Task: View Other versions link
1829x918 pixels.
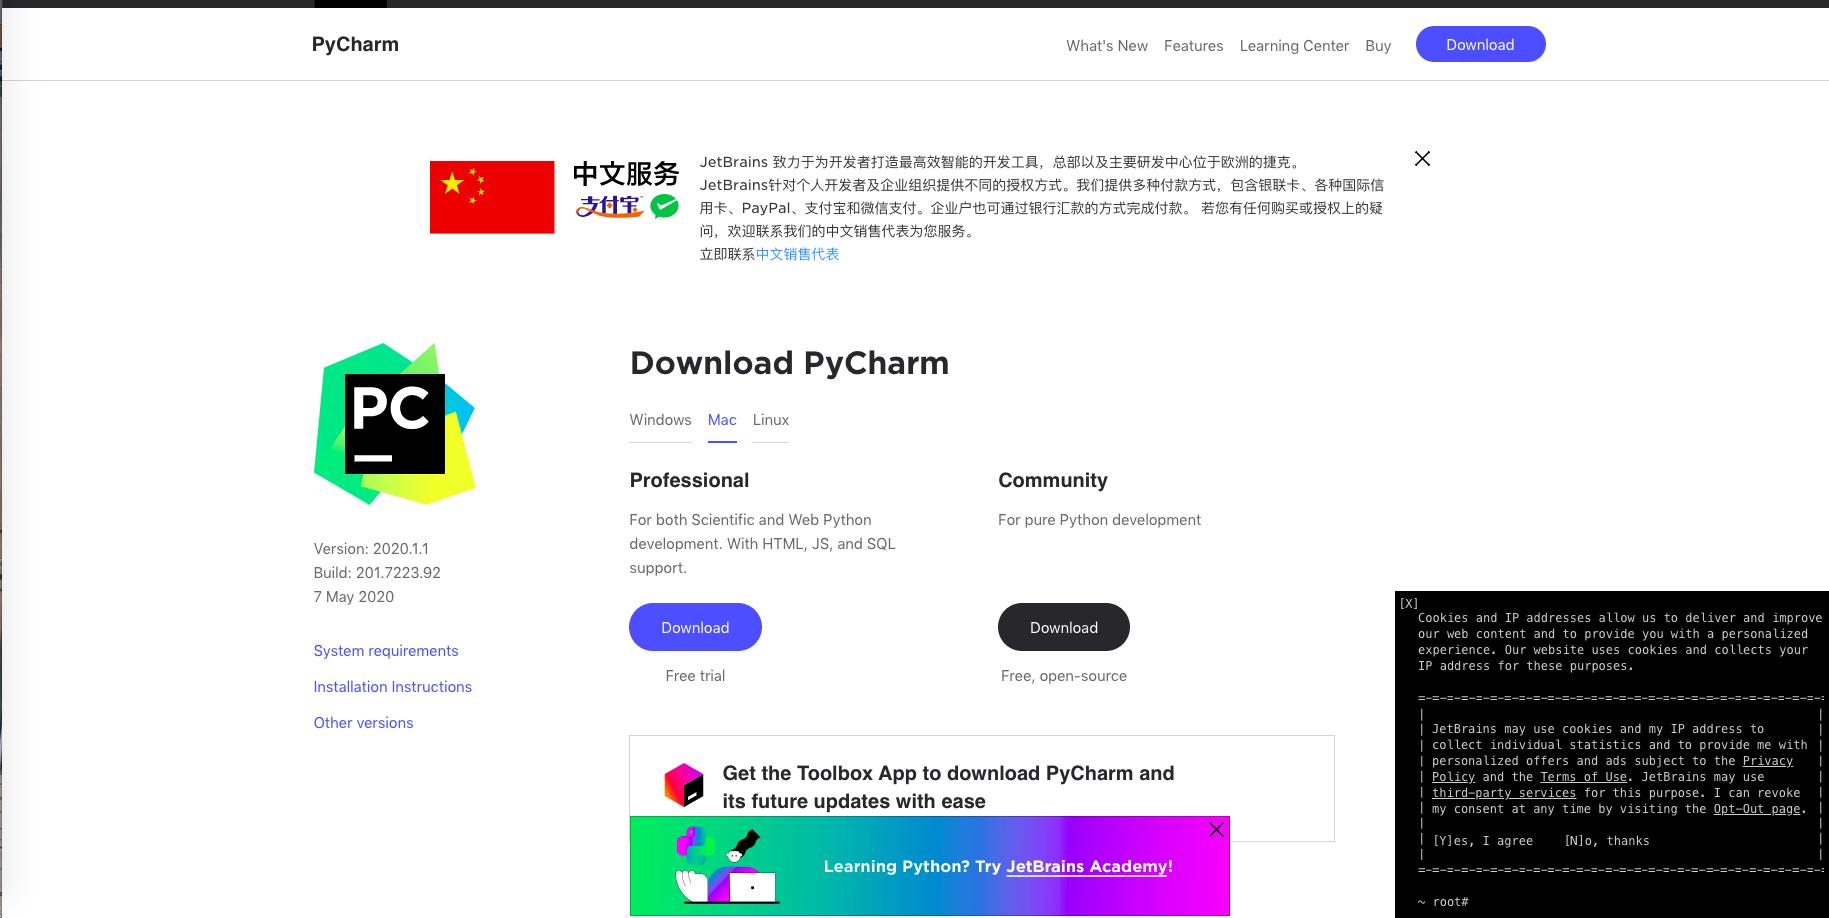Action: point(364,723)
